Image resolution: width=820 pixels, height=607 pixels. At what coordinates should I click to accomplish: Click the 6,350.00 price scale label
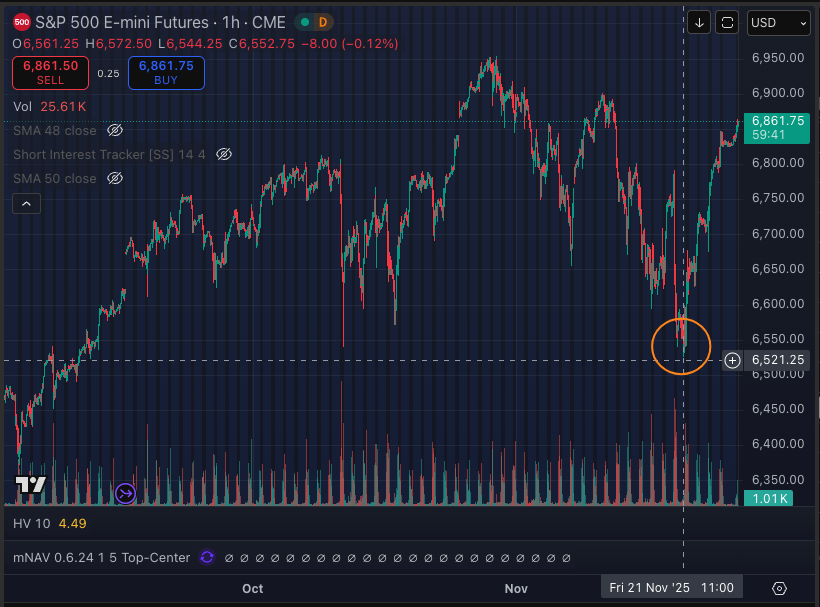pyautogui.click(x=778, y=479)
